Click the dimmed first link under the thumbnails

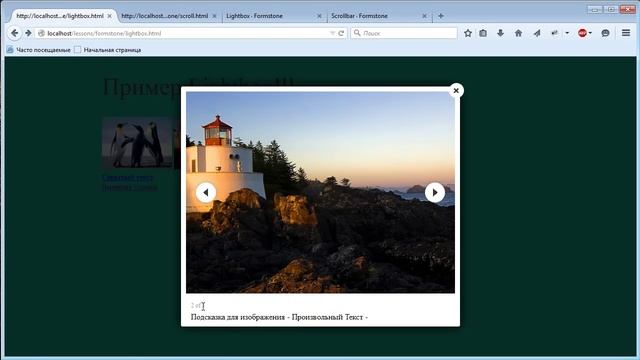[x=128, y=178]
